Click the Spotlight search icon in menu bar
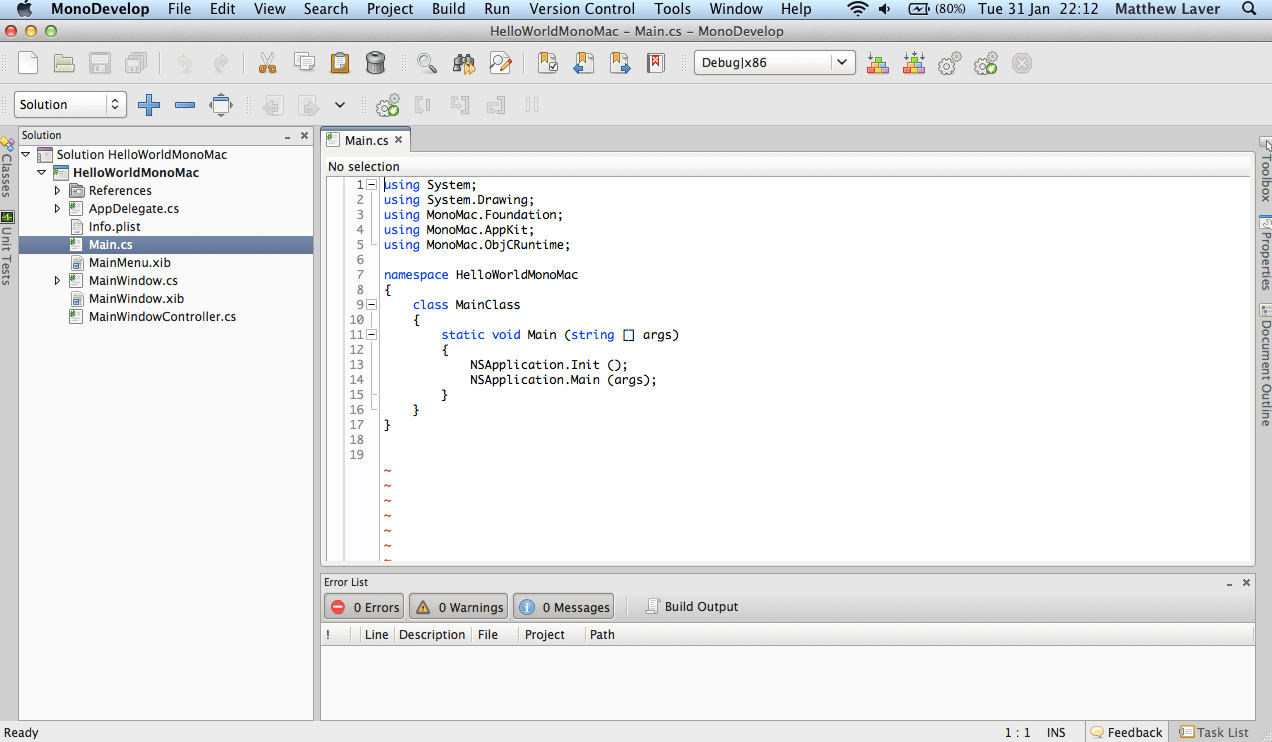Image resolution: width=1272 pixels, height=742 pixels. [x=1249, y=9]
